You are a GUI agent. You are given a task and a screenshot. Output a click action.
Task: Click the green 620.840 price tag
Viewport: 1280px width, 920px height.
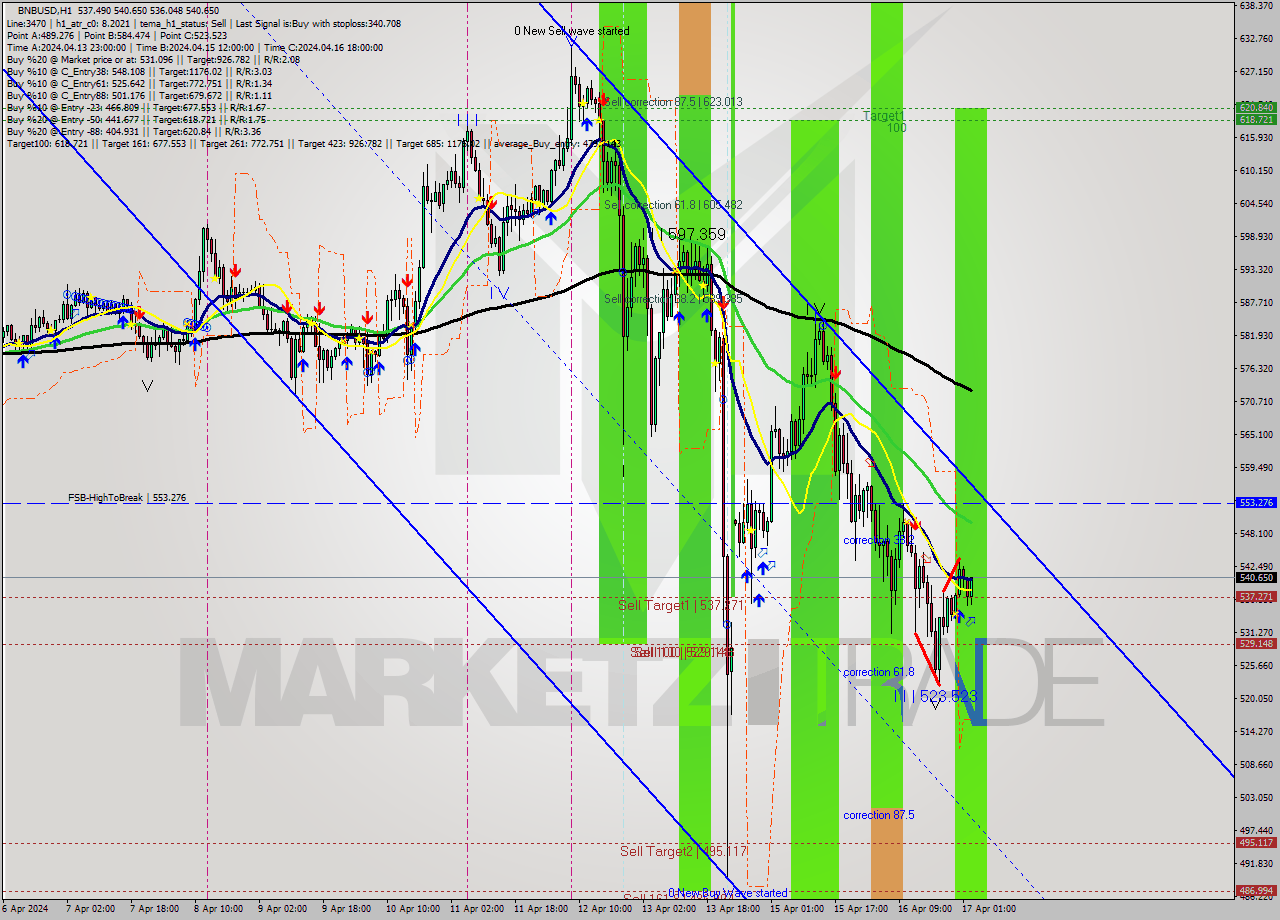pyautogui.click(x=1256, y=107)
